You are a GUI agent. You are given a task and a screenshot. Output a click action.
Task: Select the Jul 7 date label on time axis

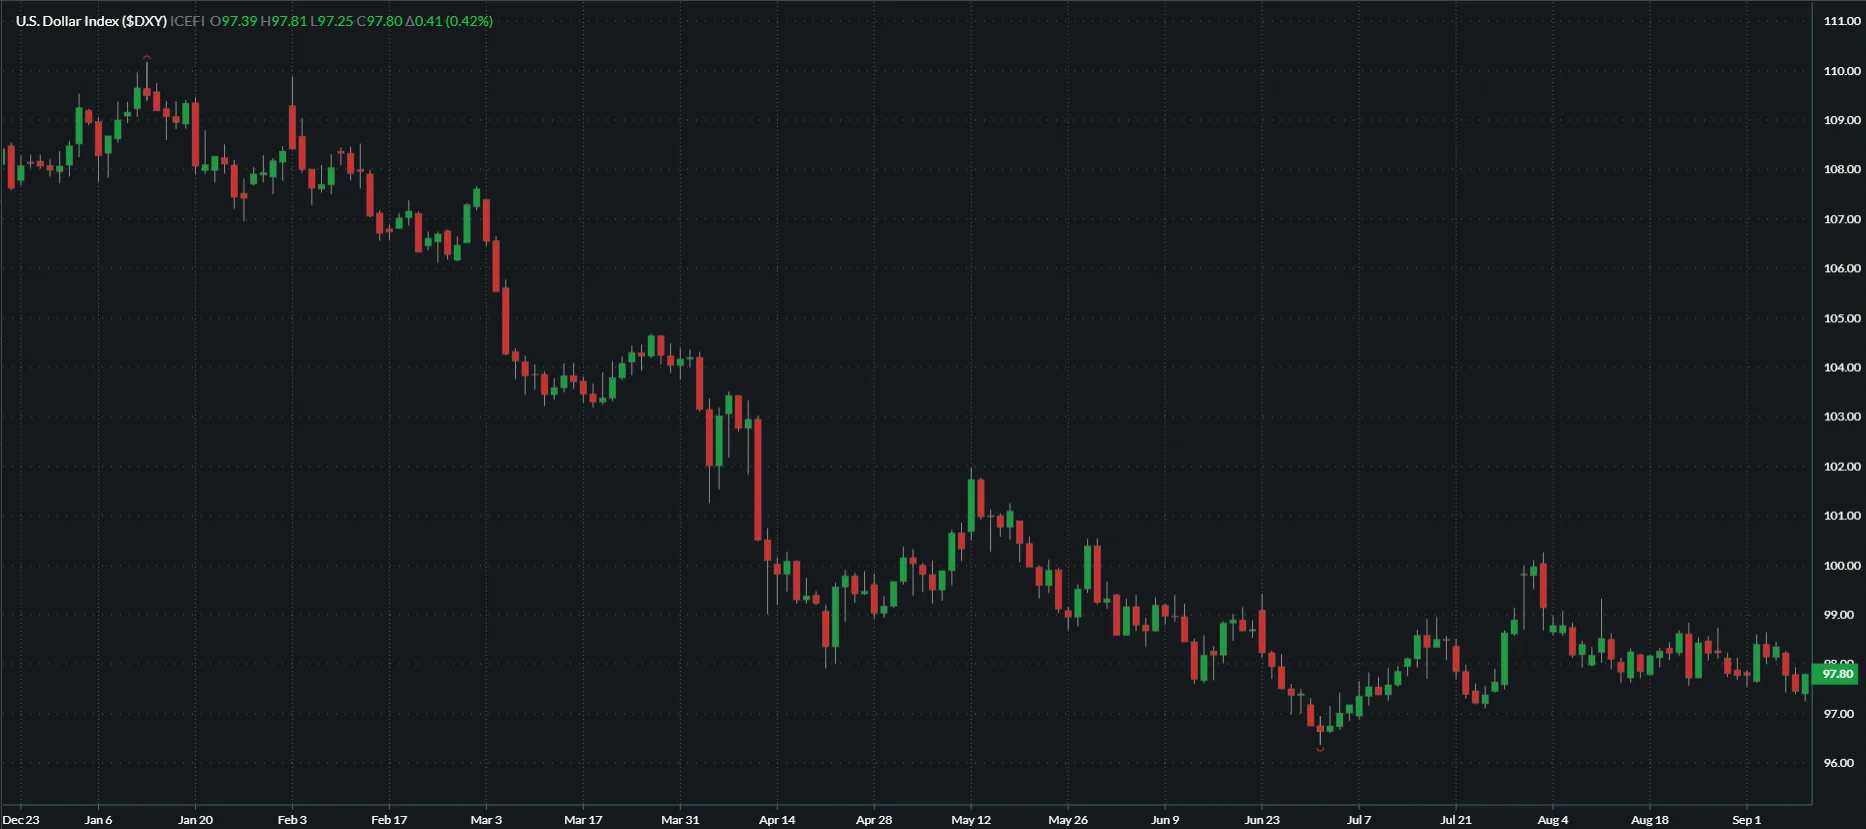coord(1358,820)
